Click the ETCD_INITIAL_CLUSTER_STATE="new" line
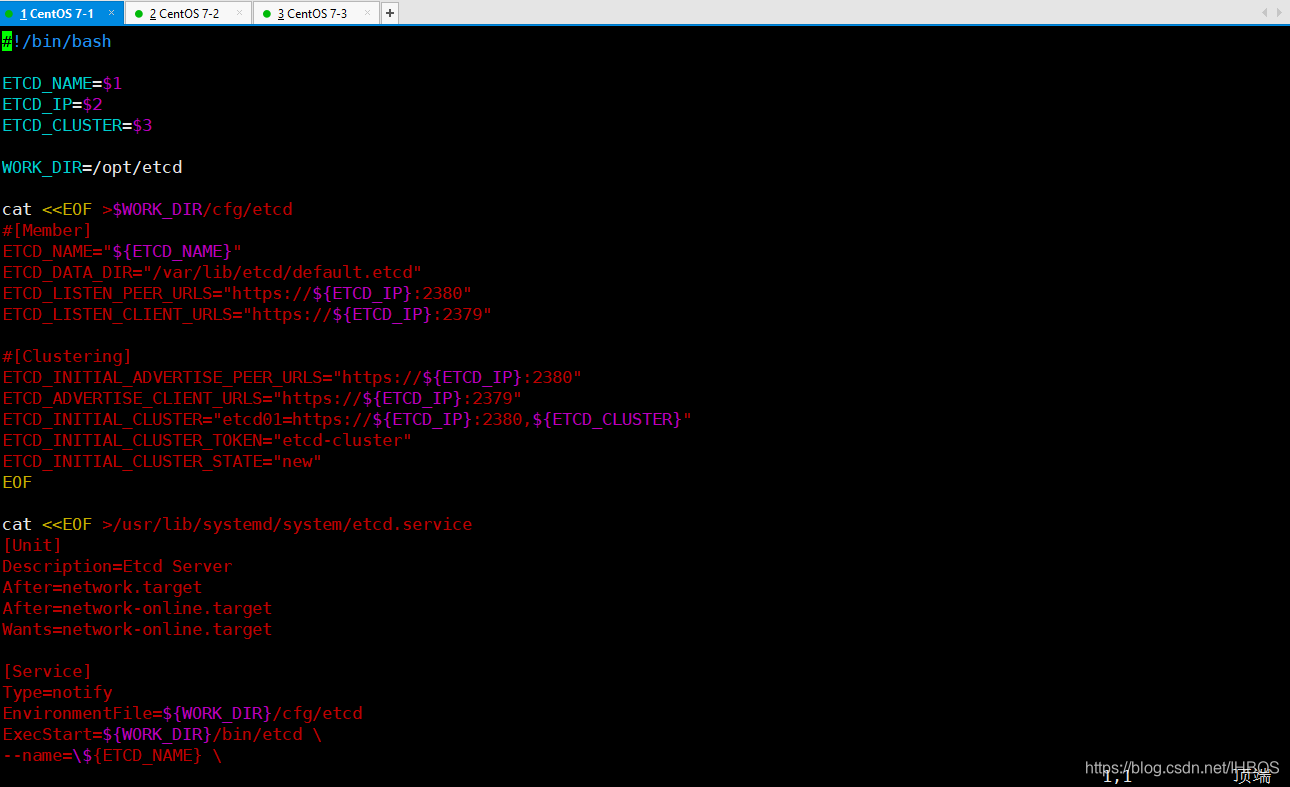Viewport: 1290px width, 787px height. 162,461
